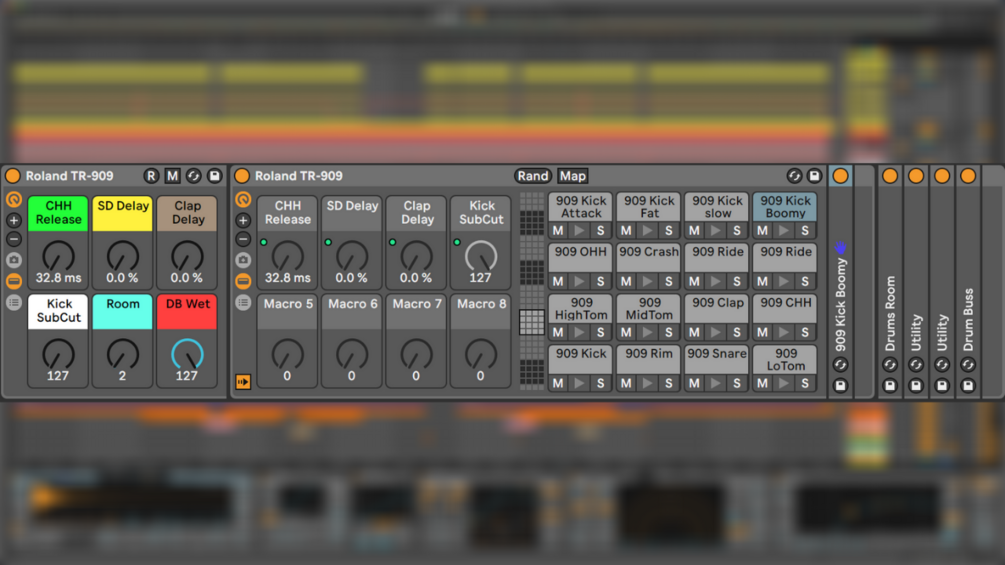Click the Rand button

(533, 176)
